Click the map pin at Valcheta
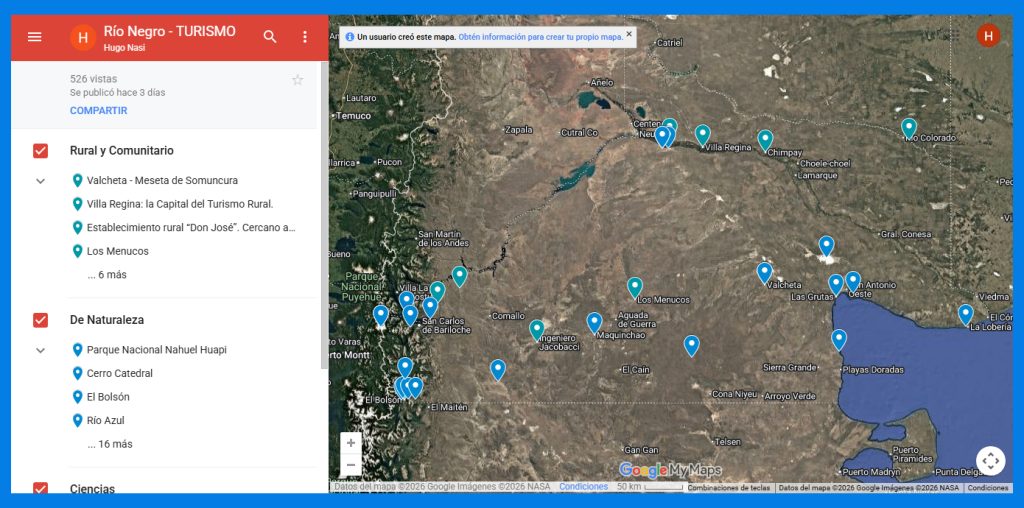 (x=765, y=271)
